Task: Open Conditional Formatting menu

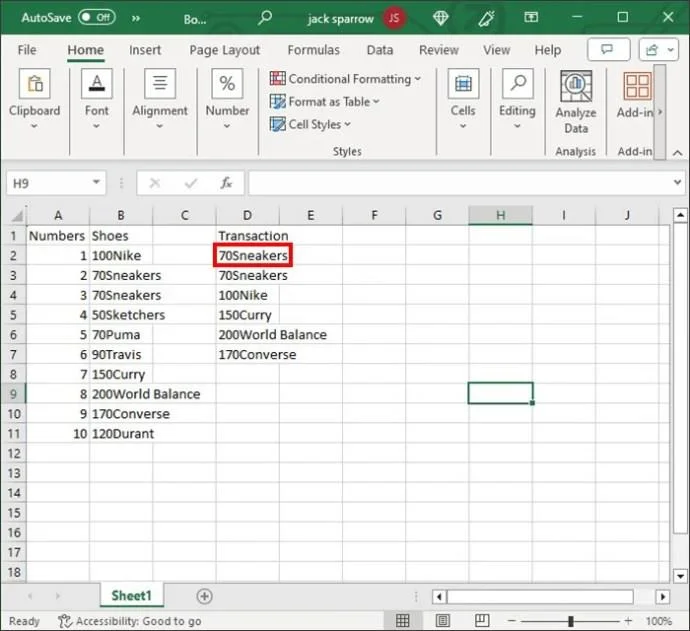Action: [345, 79]
